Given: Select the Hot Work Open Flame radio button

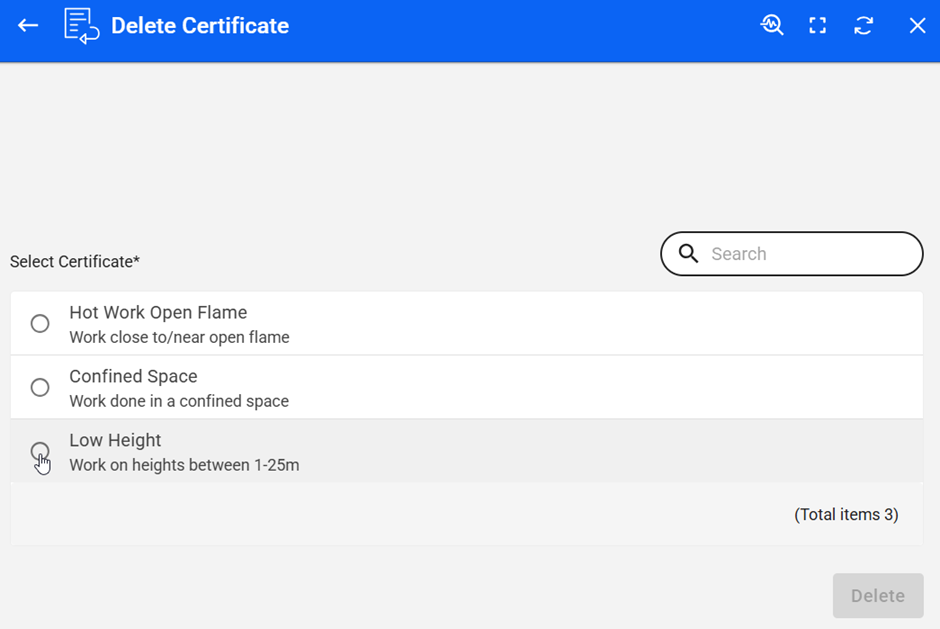Looking at the screenshot, I should (x=40, y=324).
